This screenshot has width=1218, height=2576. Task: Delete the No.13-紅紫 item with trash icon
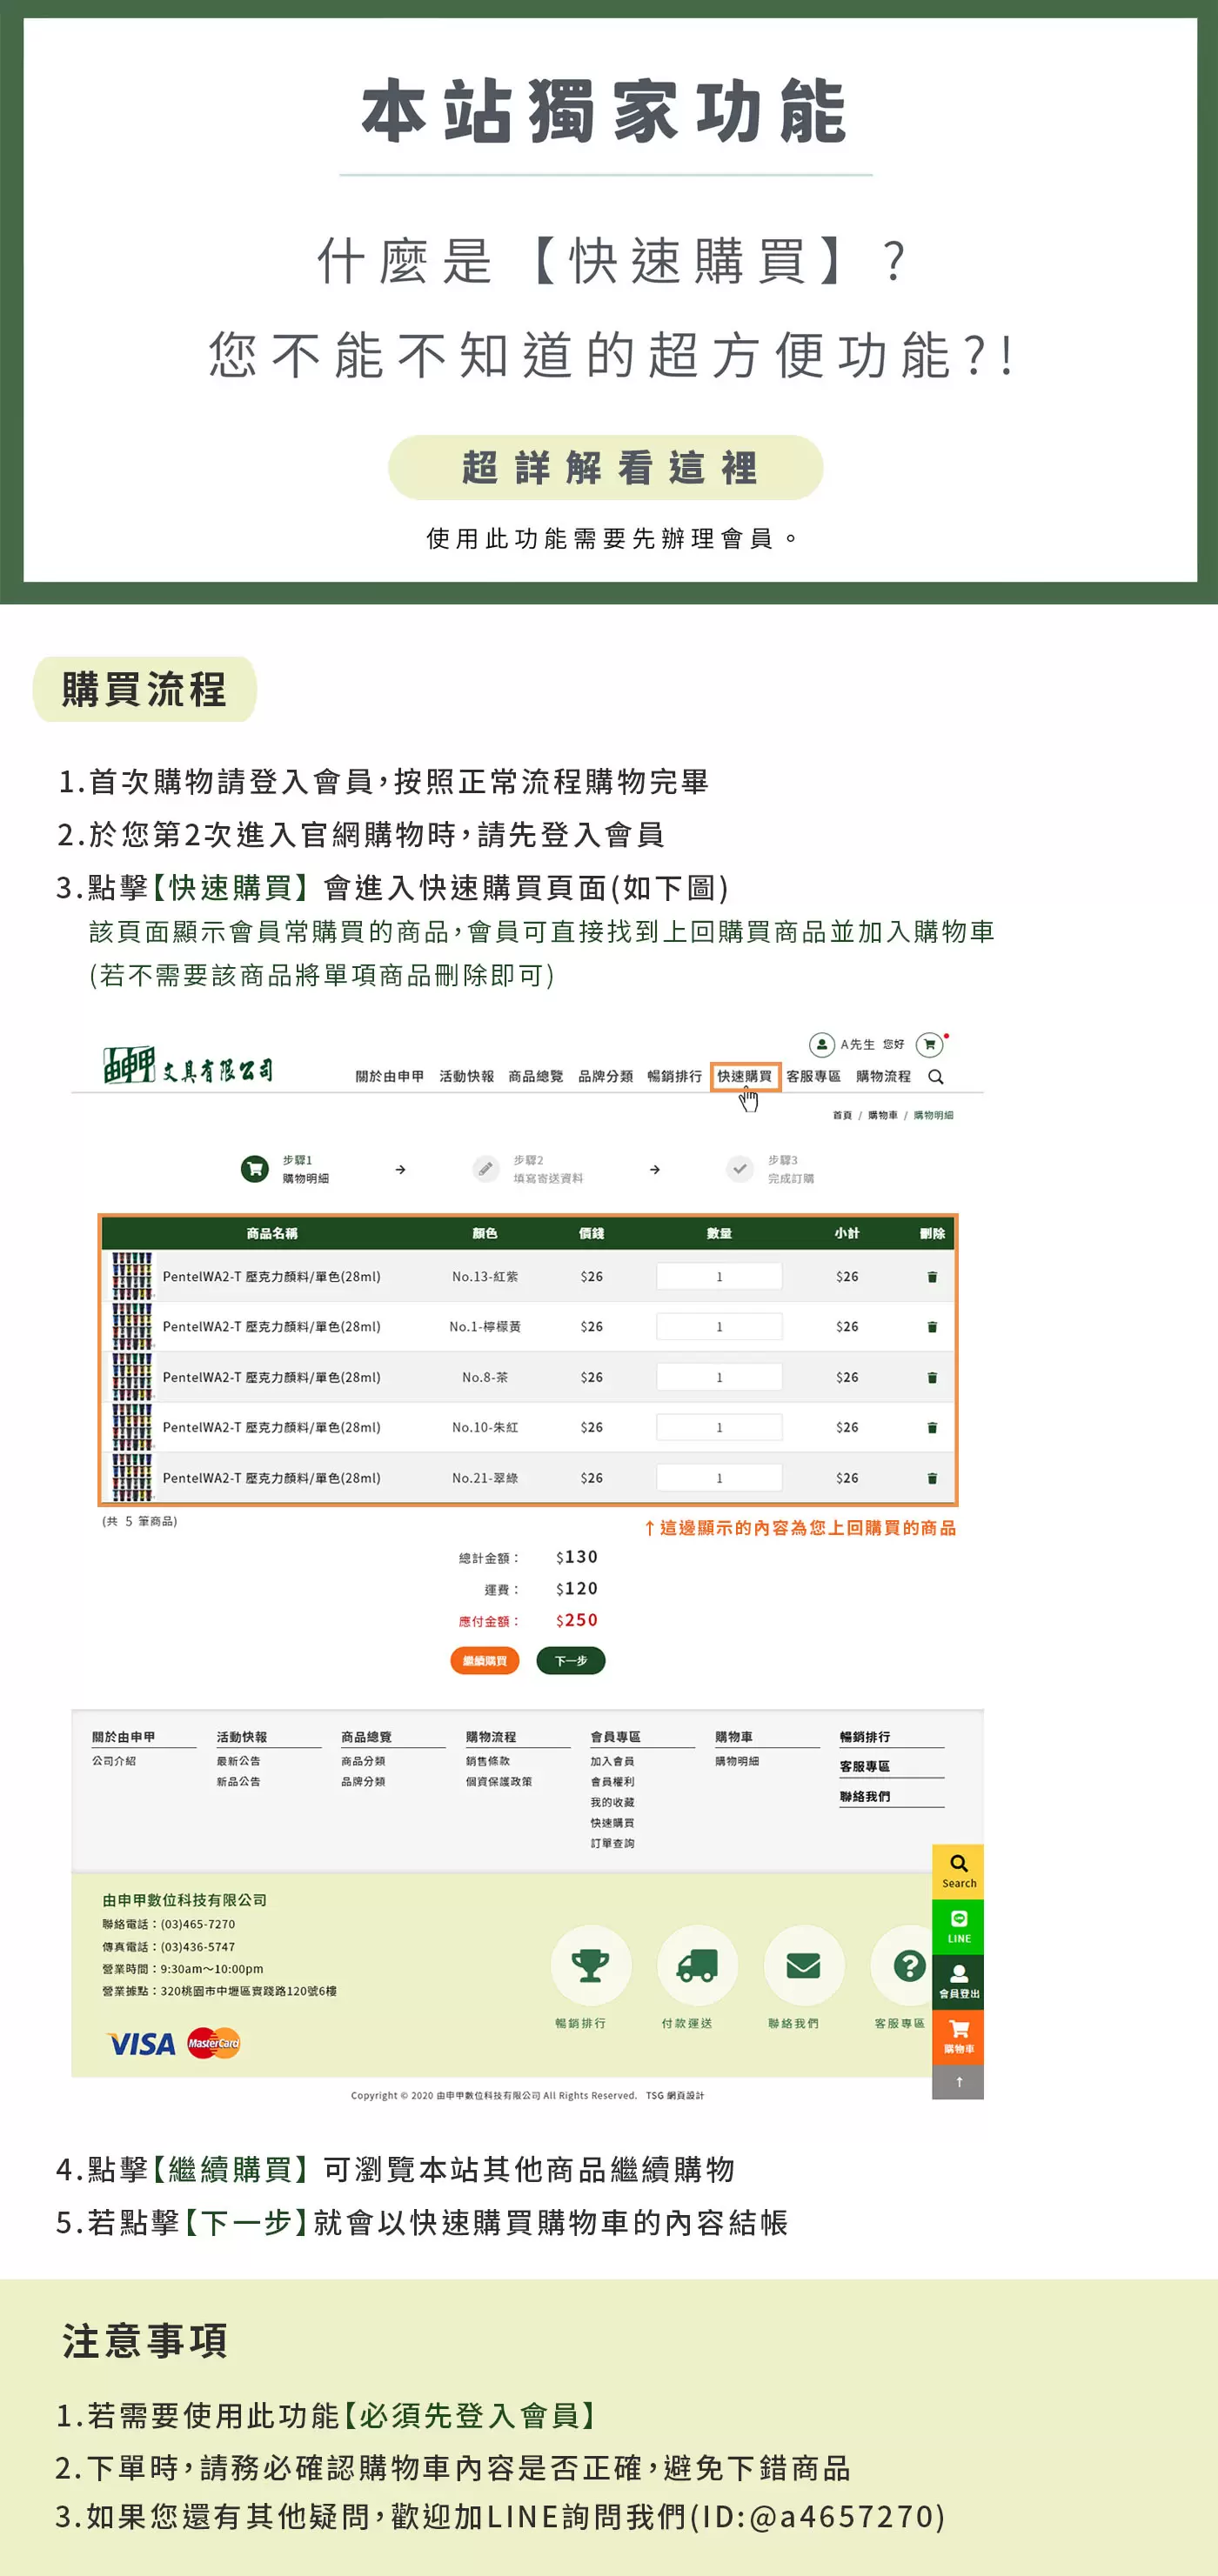click(x=932, y=1277)
